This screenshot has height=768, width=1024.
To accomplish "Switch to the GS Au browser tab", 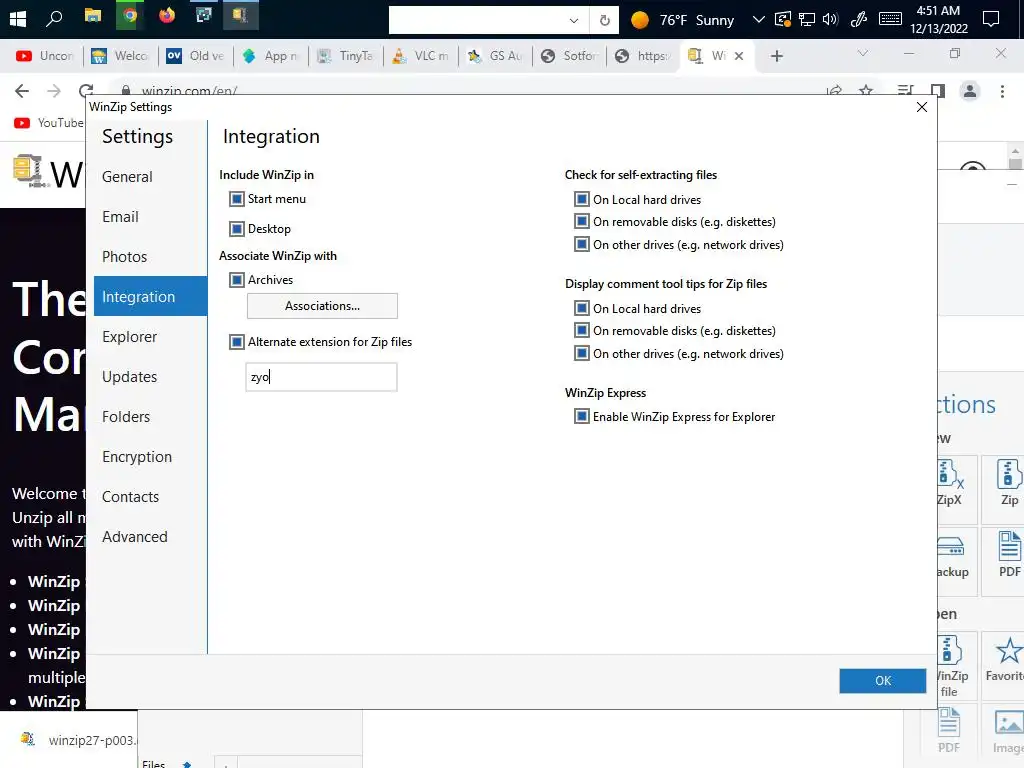I will 495,56.
